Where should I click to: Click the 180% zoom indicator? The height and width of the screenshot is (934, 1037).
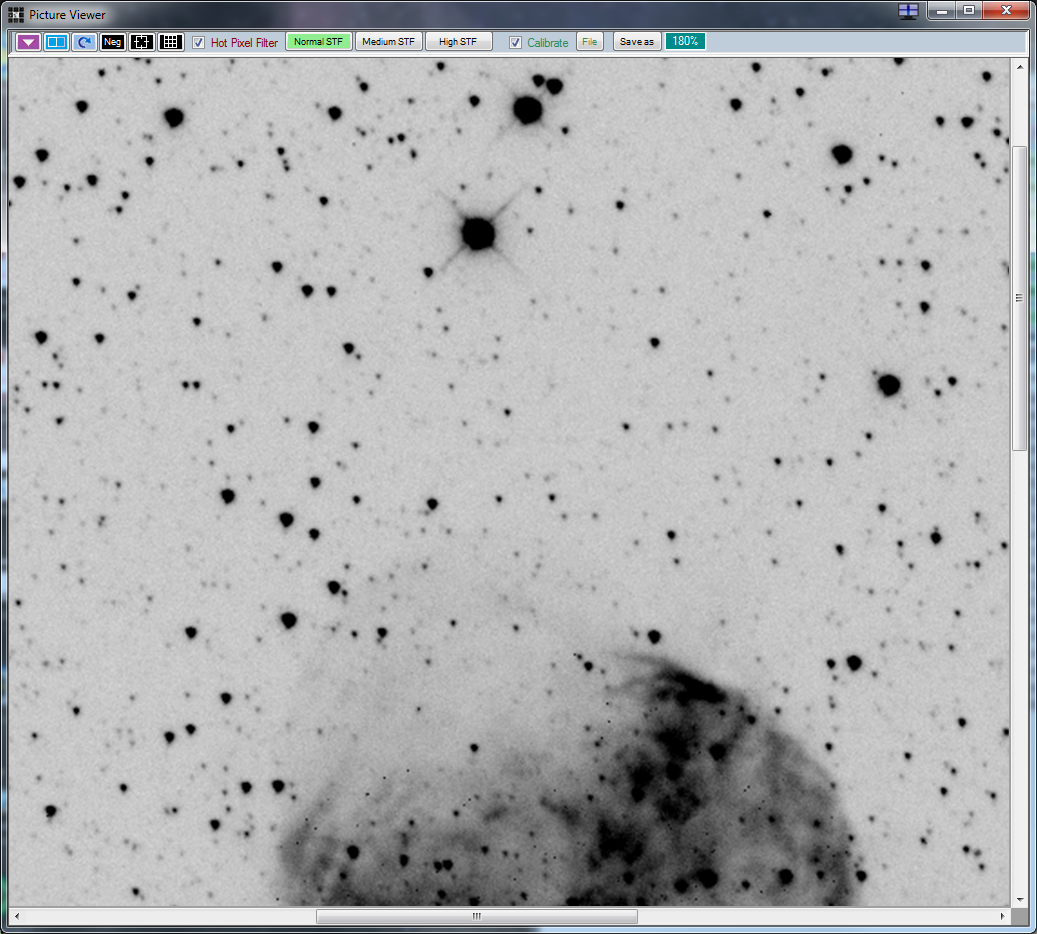coord(685,41)
